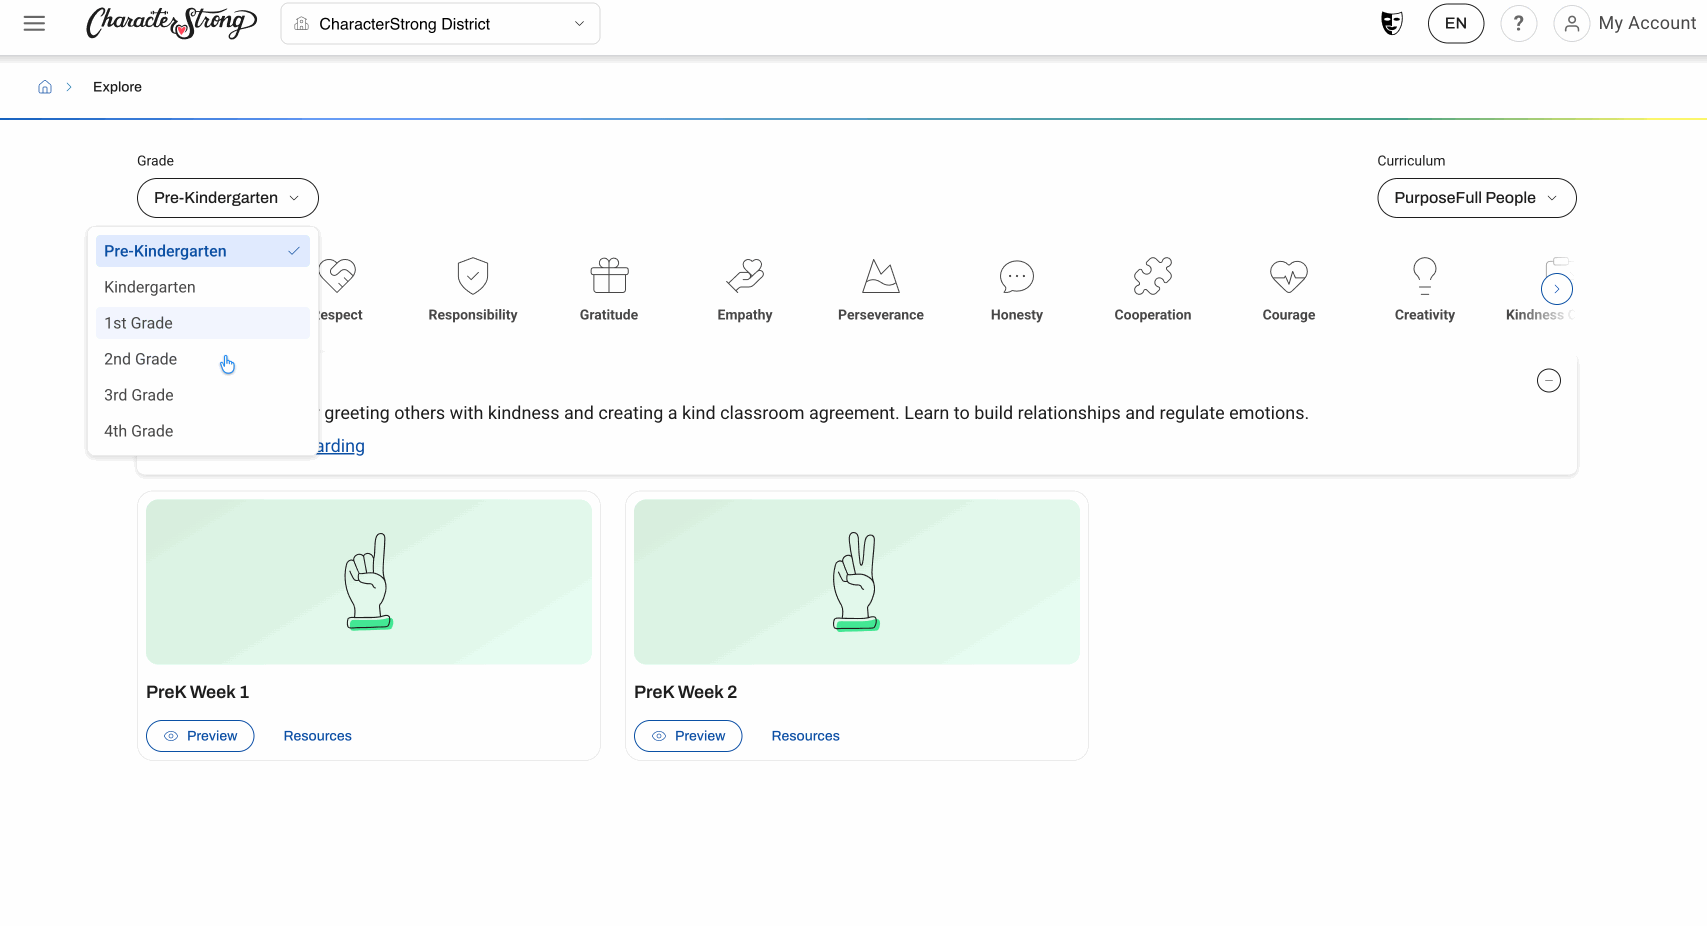Select the Responsibility shield icon
1707x926 pixels.
click(x=473, y=276)
